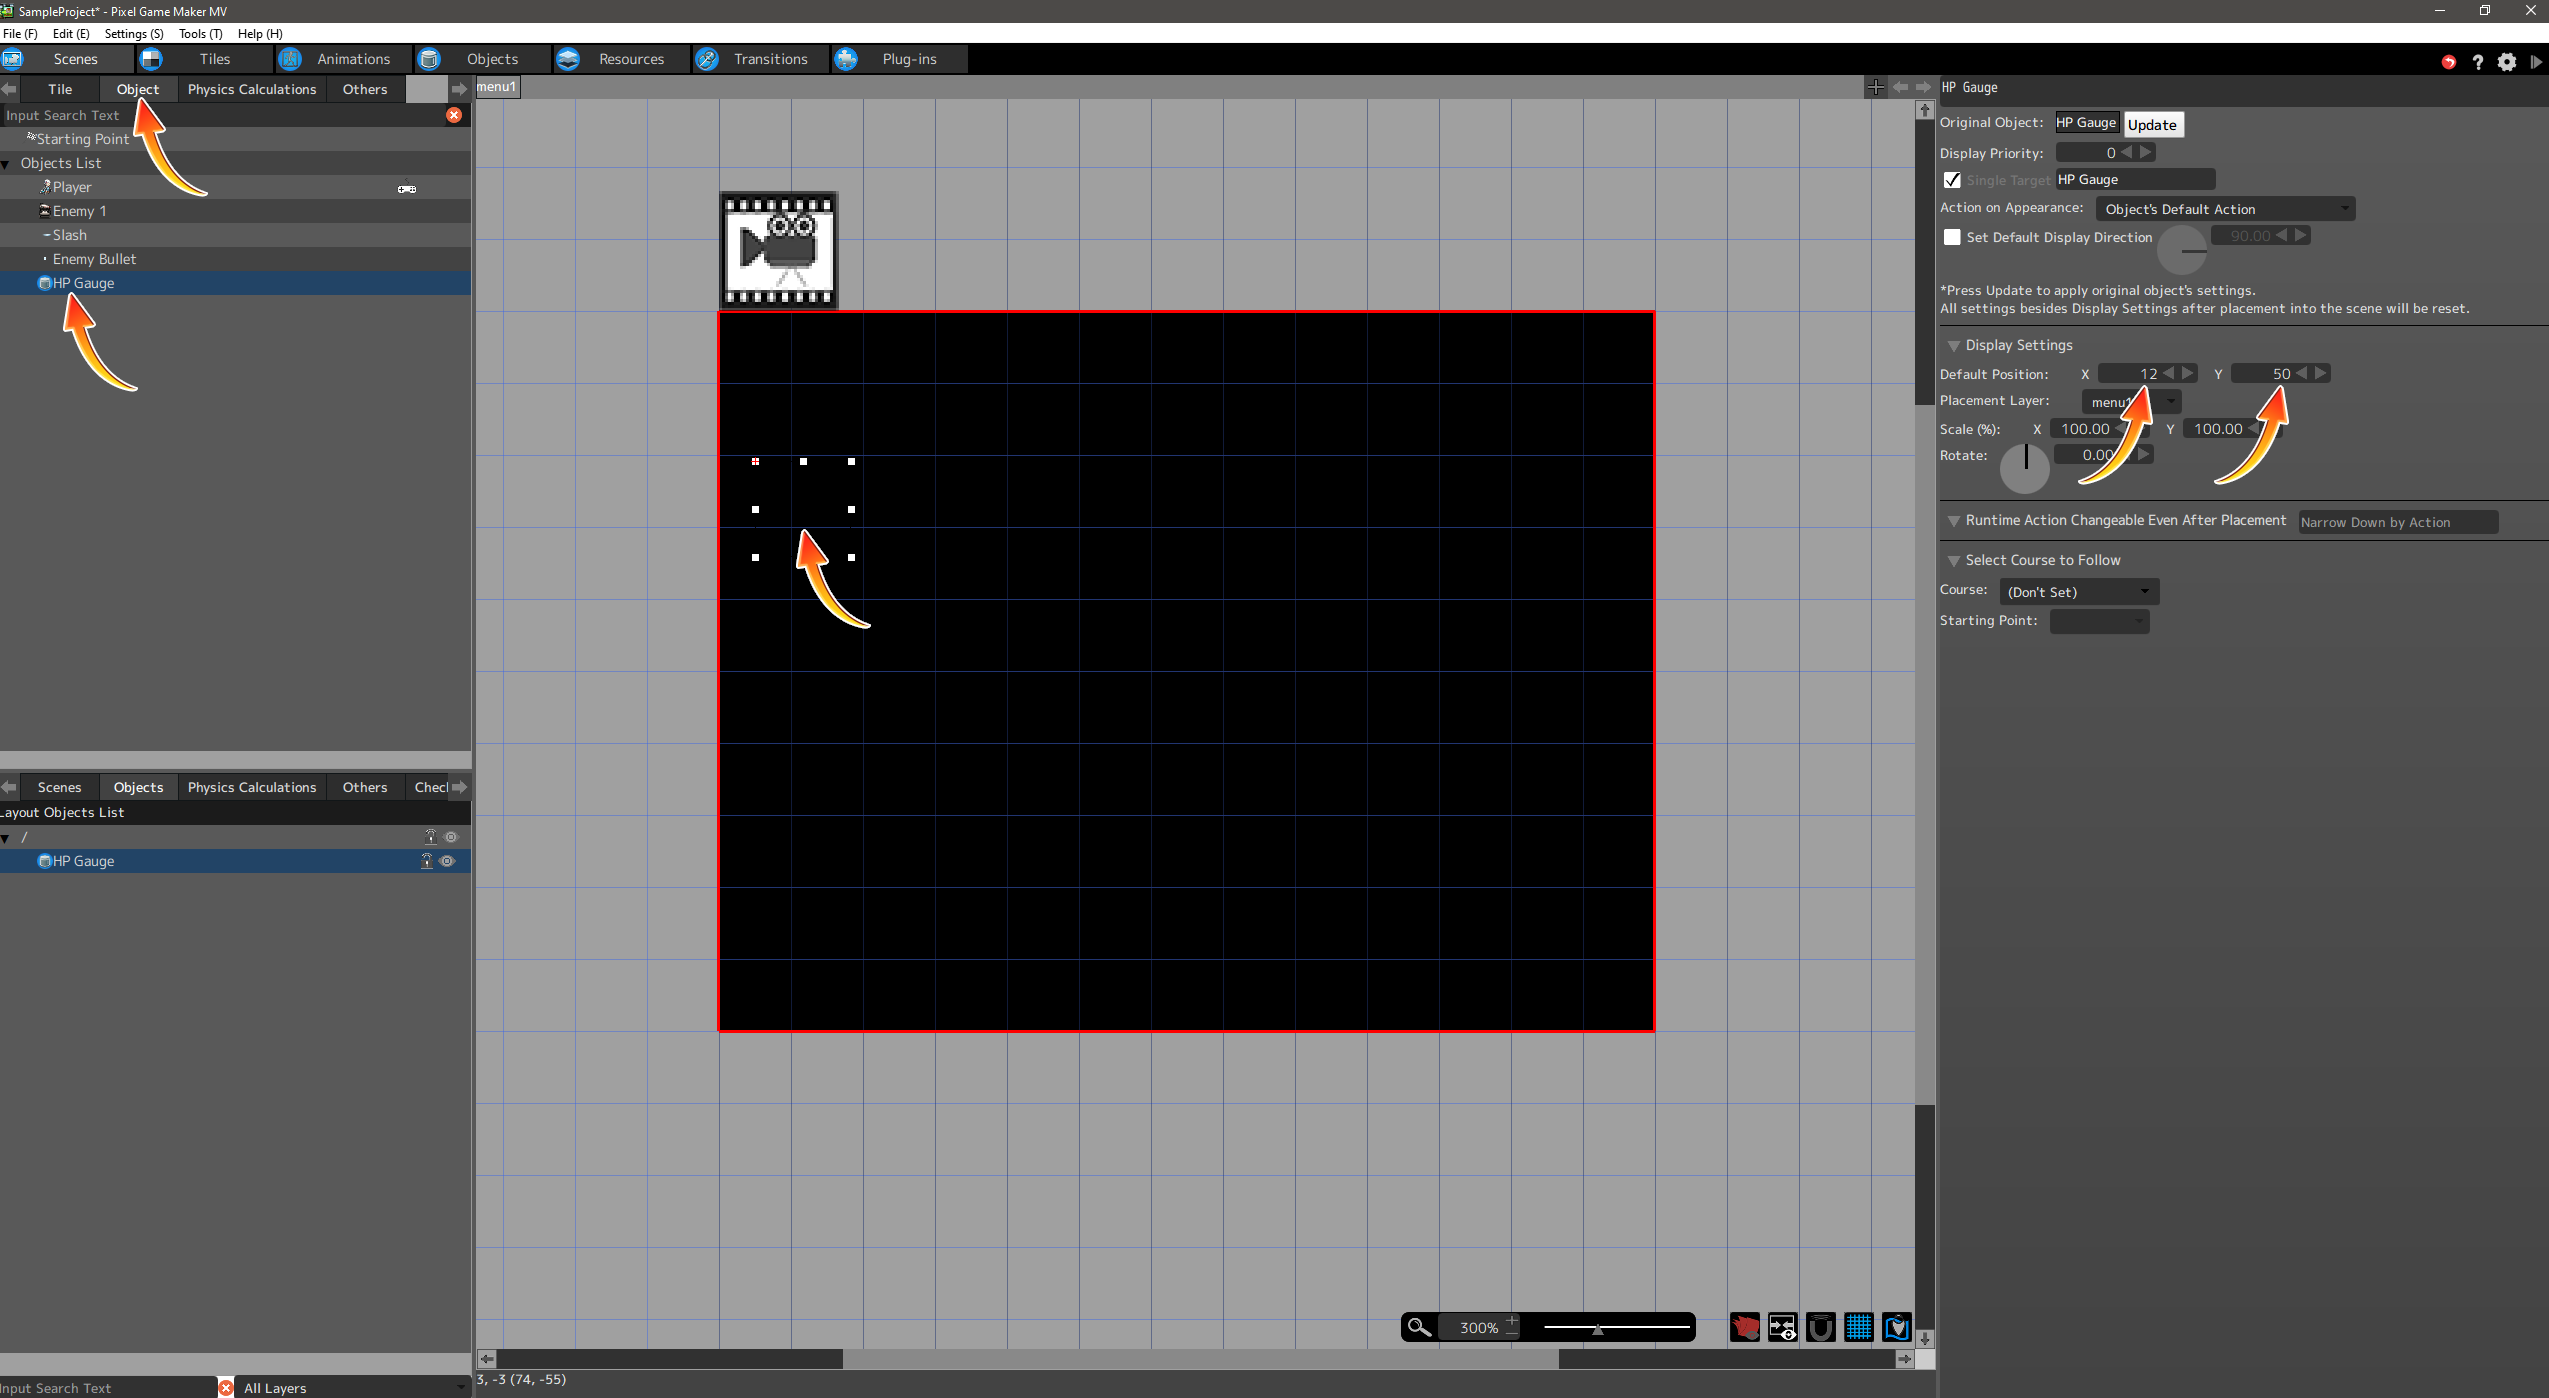Image resolution: width=2549 pixels, height=1398 pixels.
Task: Click the play test triangle icon
Action: (x=2535, y=62)
